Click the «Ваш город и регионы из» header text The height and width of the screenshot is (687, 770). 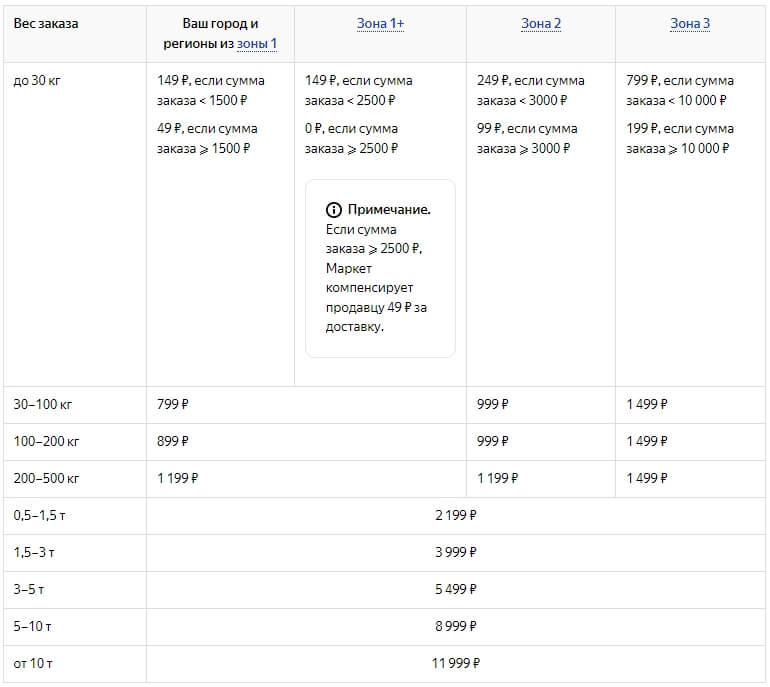210,33
